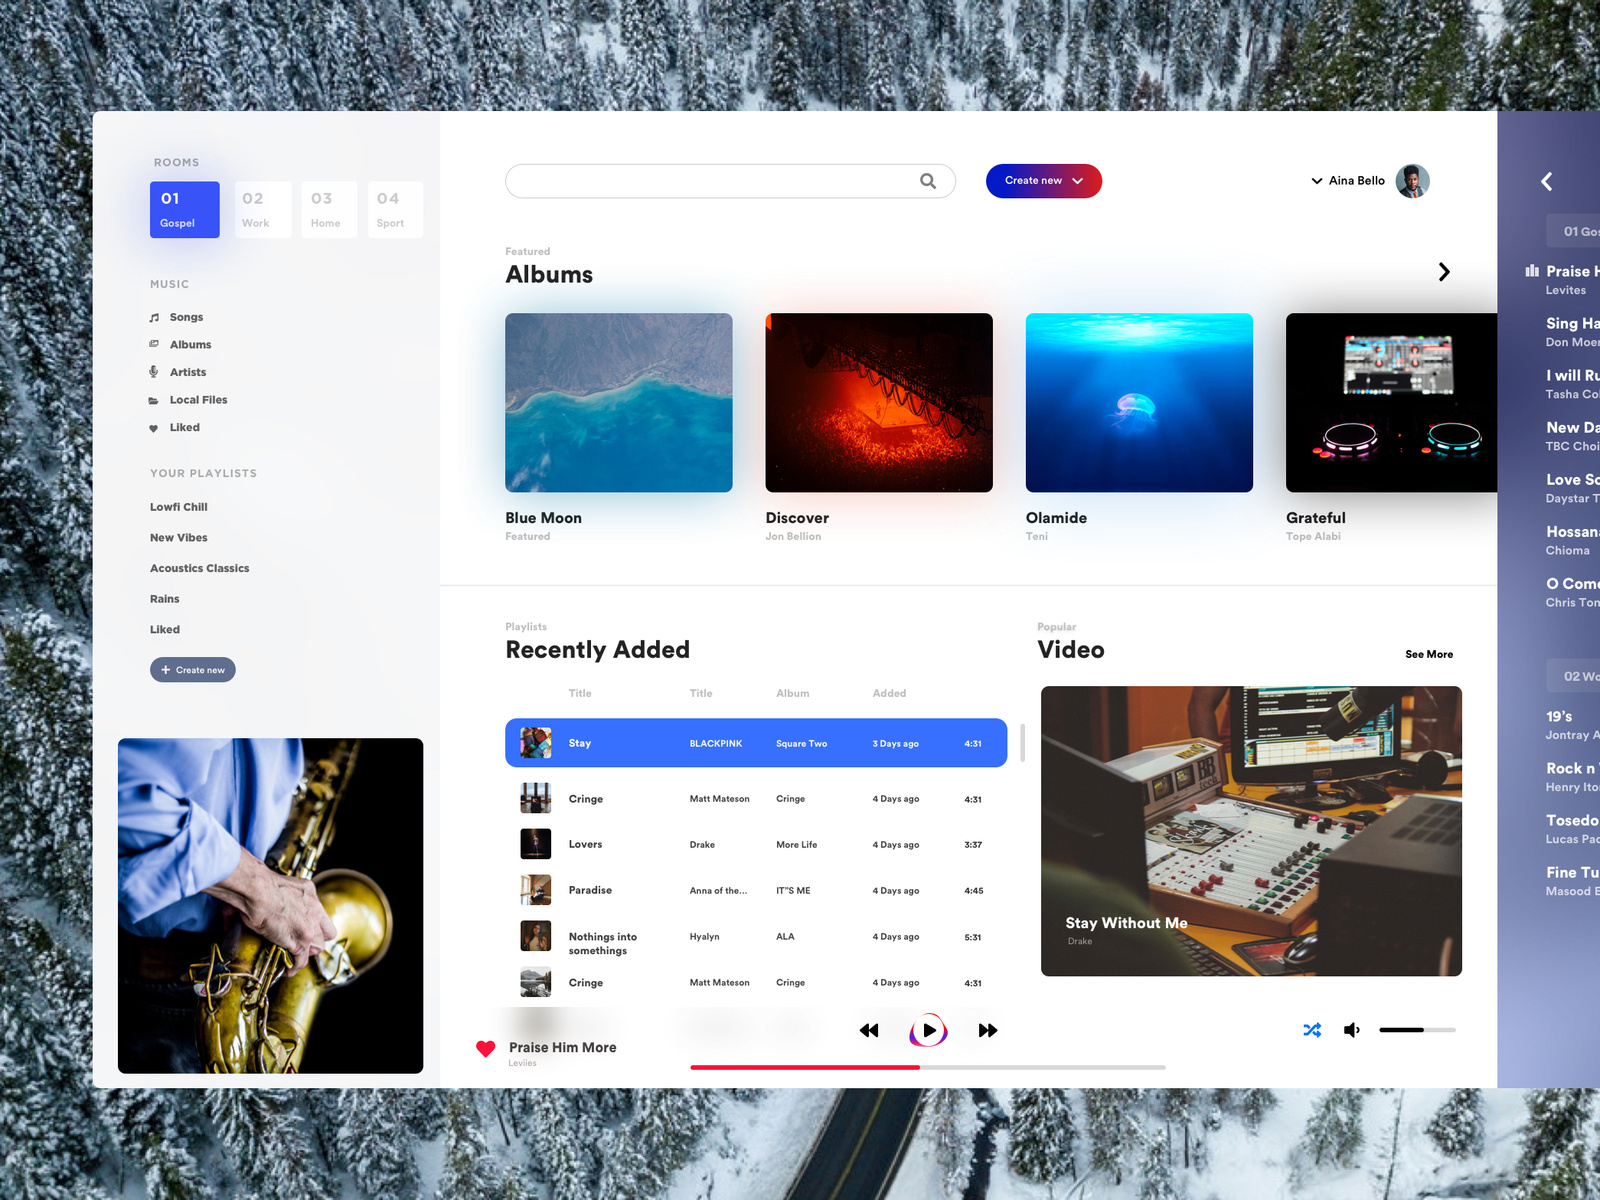Open the Albums section icon
Image resolution: width=1600 pixels, height=1200 pixels.
point(153,344)
